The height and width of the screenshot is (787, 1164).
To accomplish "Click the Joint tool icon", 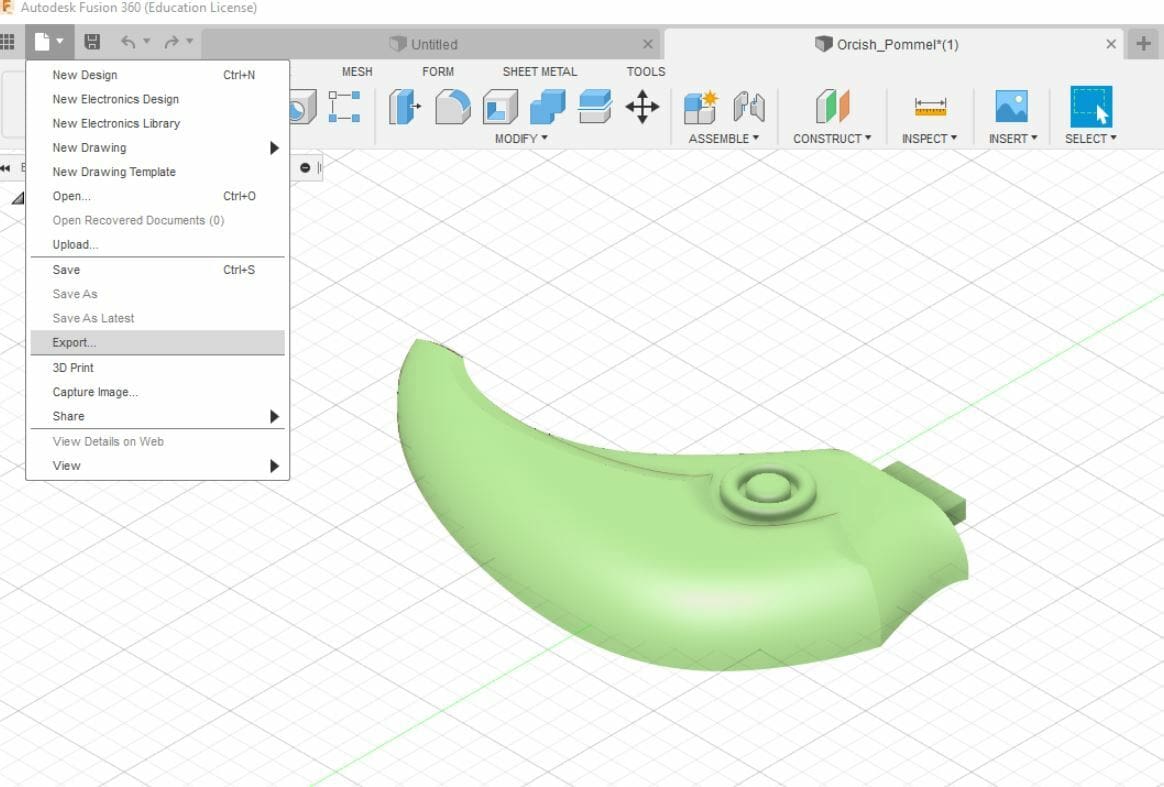I will (x=748, y=107).
